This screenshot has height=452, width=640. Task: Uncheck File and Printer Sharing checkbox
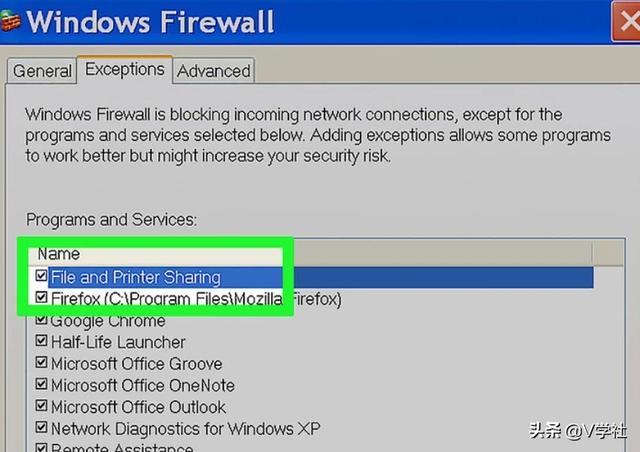coord(41,276)
